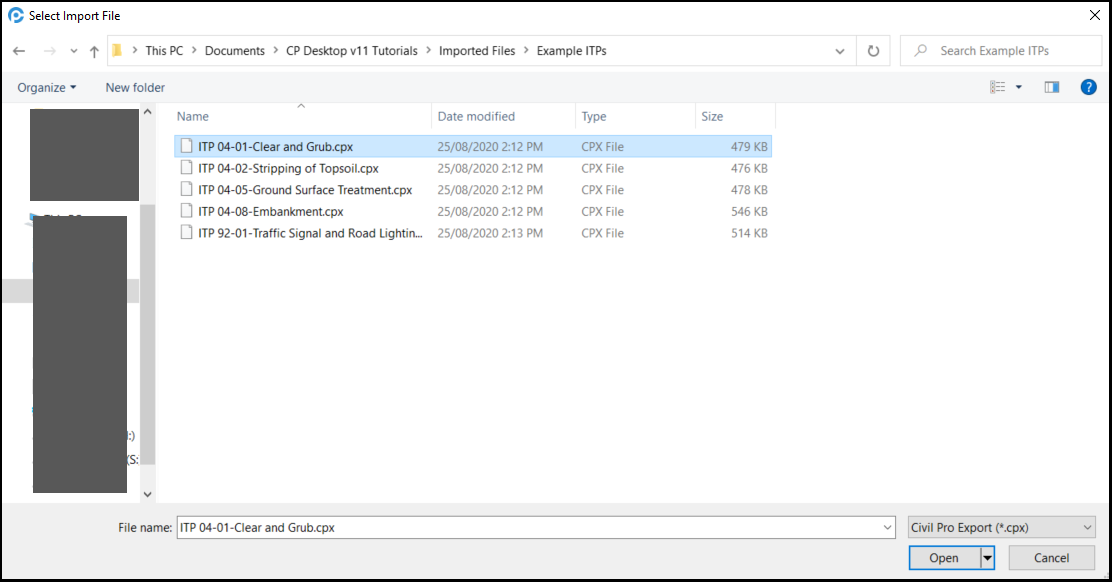The height and width of the screenshot is (582, 1112).
Task: Click the ITP 04-08-Embankment.cpx file icon
Action: coord(186,211)
